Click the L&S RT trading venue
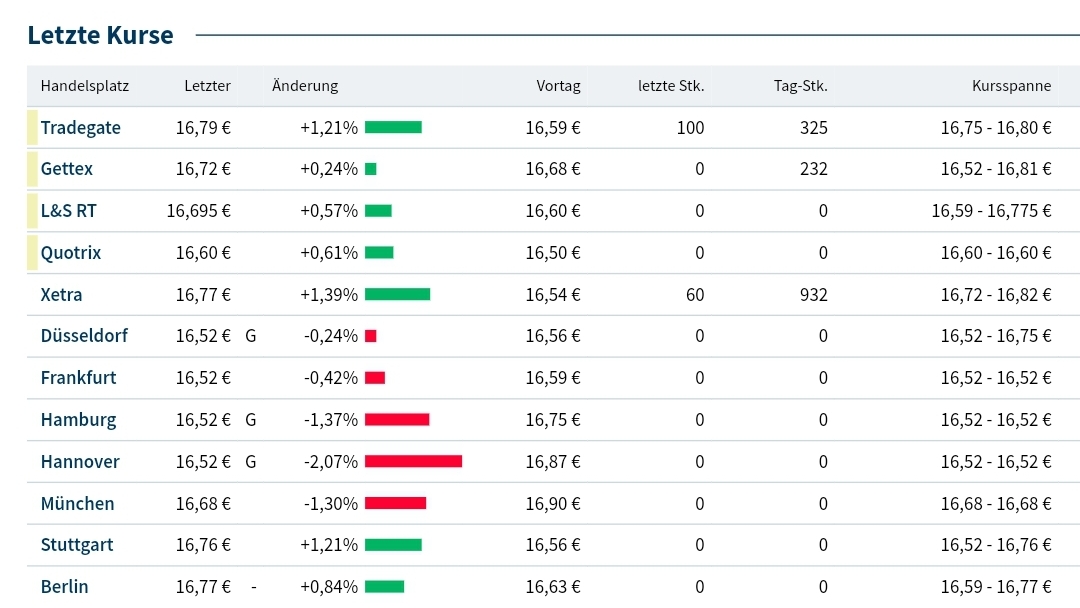Viewport: 1080px width, 608px height. (69, 211)
